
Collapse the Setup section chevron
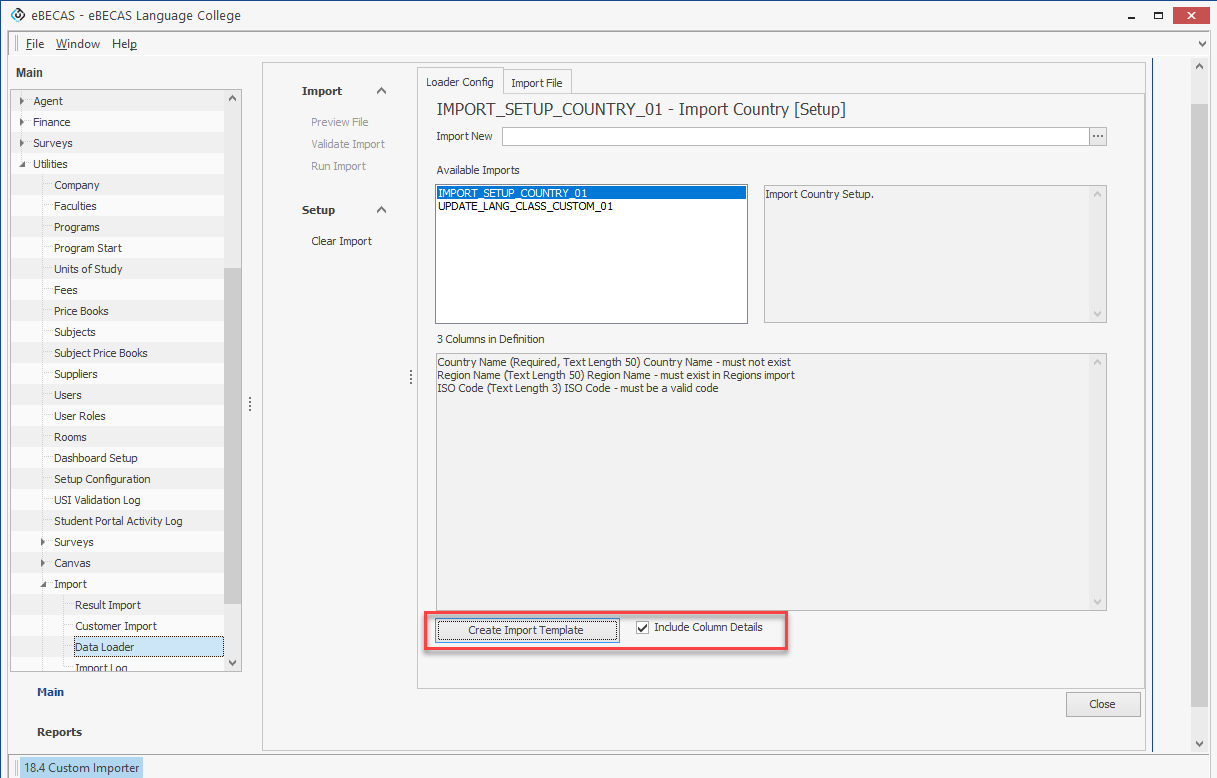(x=381, y=210)
